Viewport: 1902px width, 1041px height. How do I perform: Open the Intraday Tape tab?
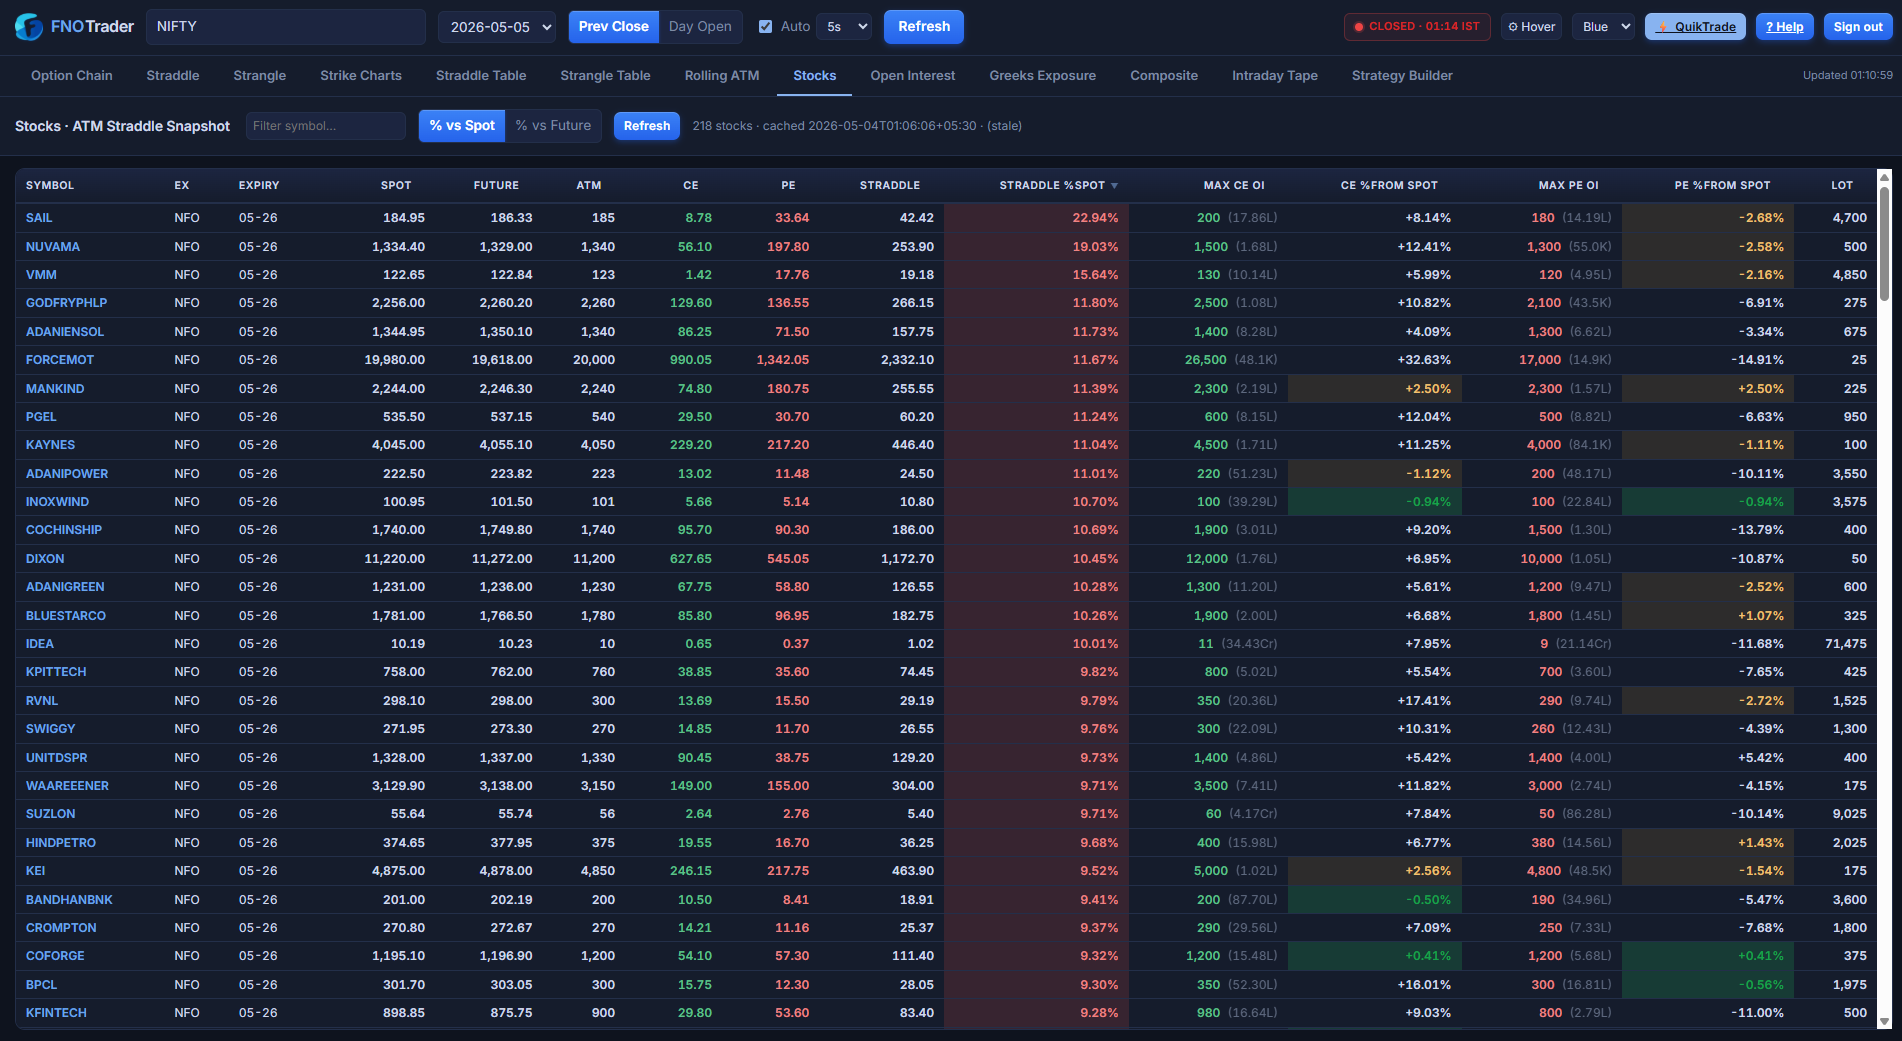(x=1275, y=76)
